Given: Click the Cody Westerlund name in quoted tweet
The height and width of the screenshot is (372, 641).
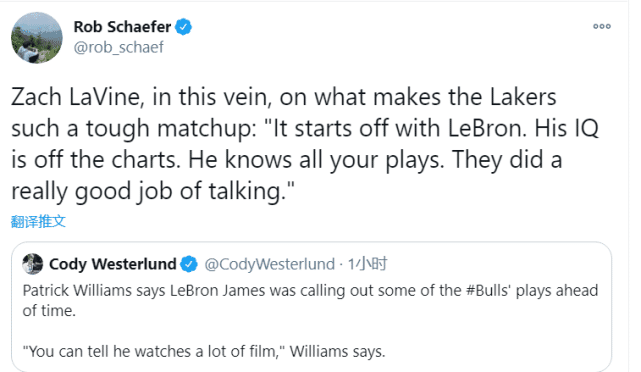Looking at the screenshot, I should 113,264.
